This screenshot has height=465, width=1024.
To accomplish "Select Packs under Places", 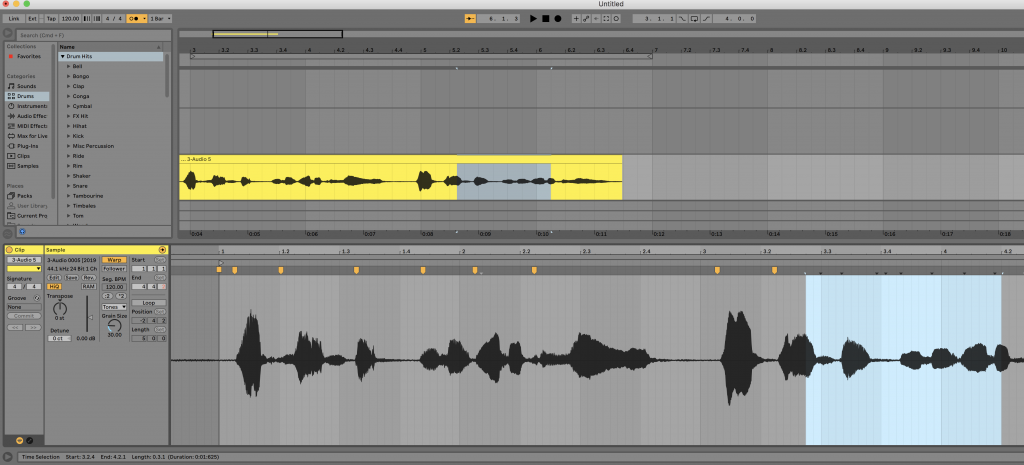I will click(25, 196).
